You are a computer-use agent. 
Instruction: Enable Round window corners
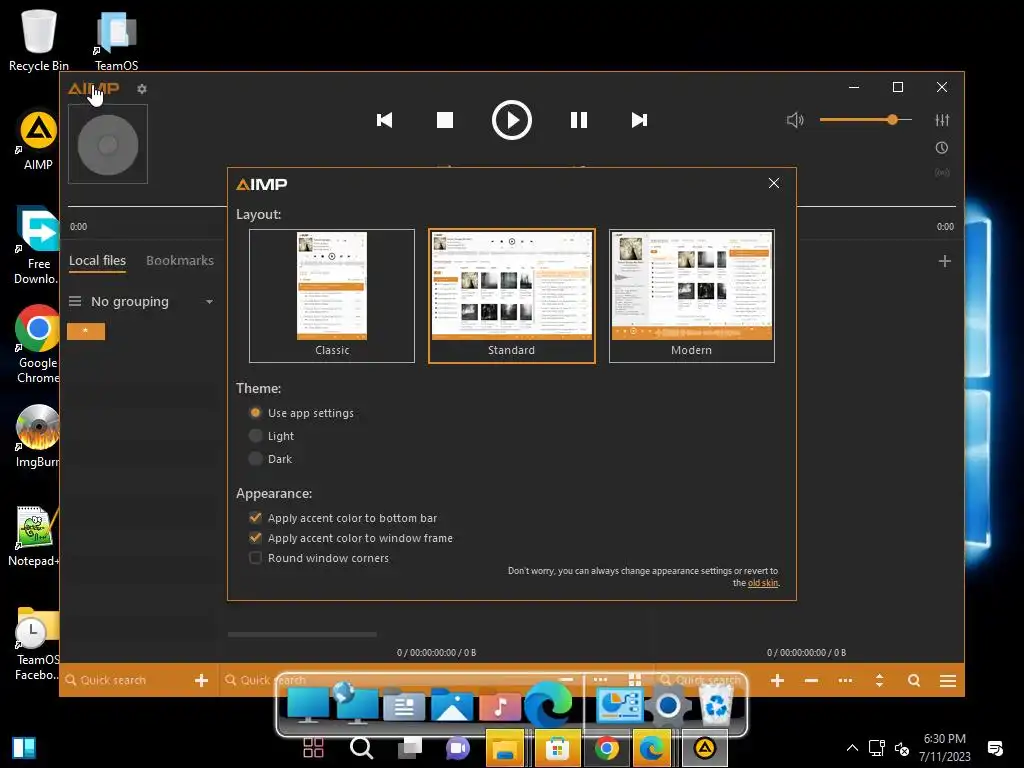[319, 558]
